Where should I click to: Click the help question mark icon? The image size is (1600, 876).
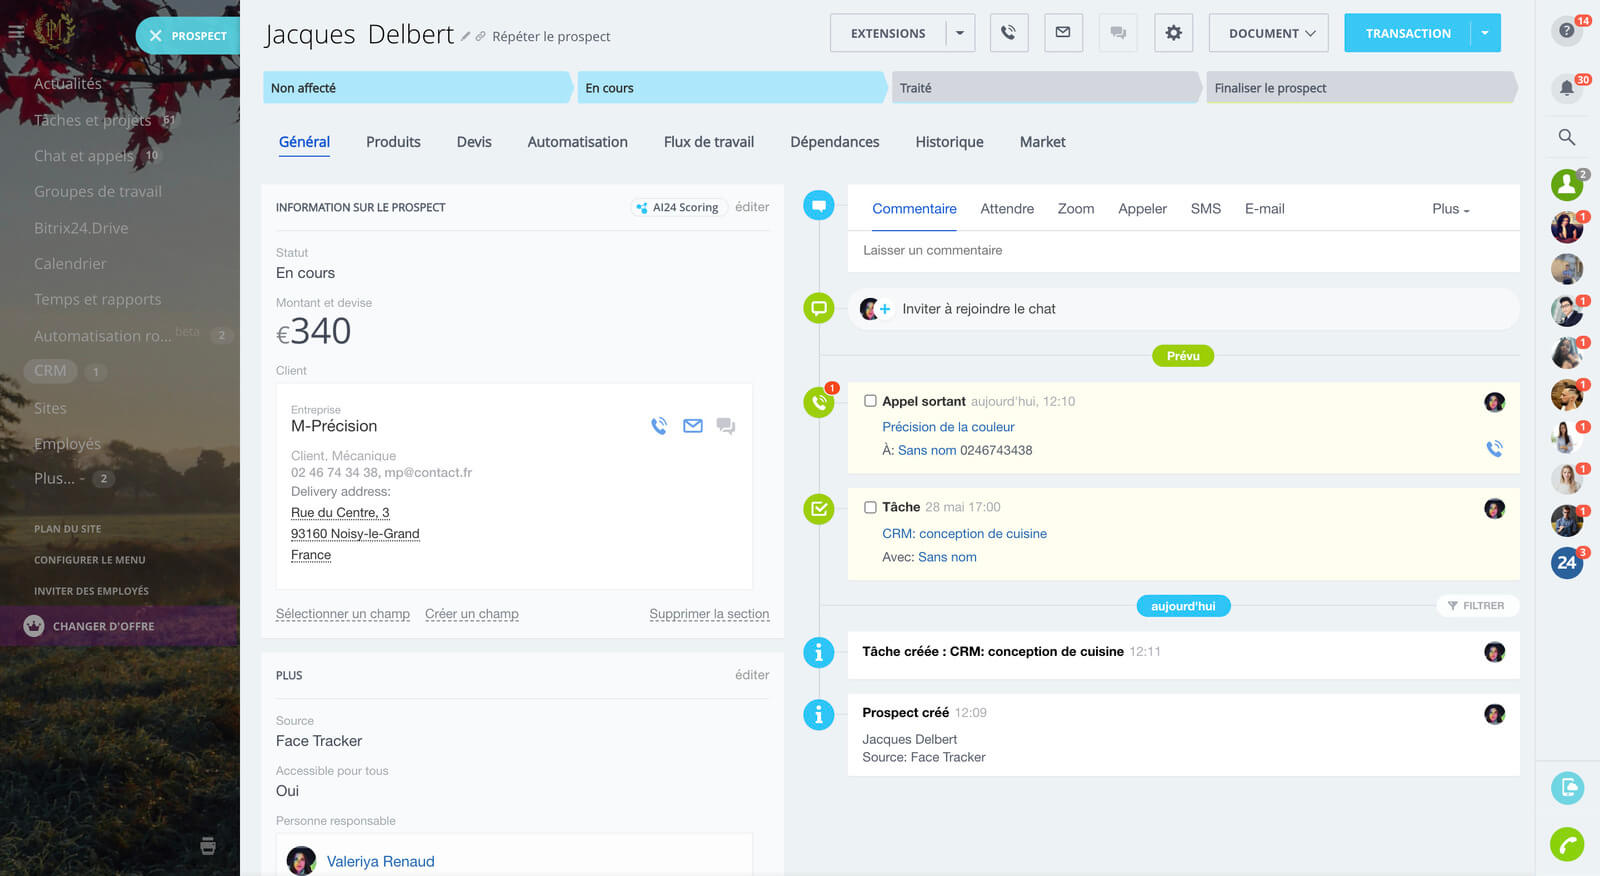pos(1566,30)
